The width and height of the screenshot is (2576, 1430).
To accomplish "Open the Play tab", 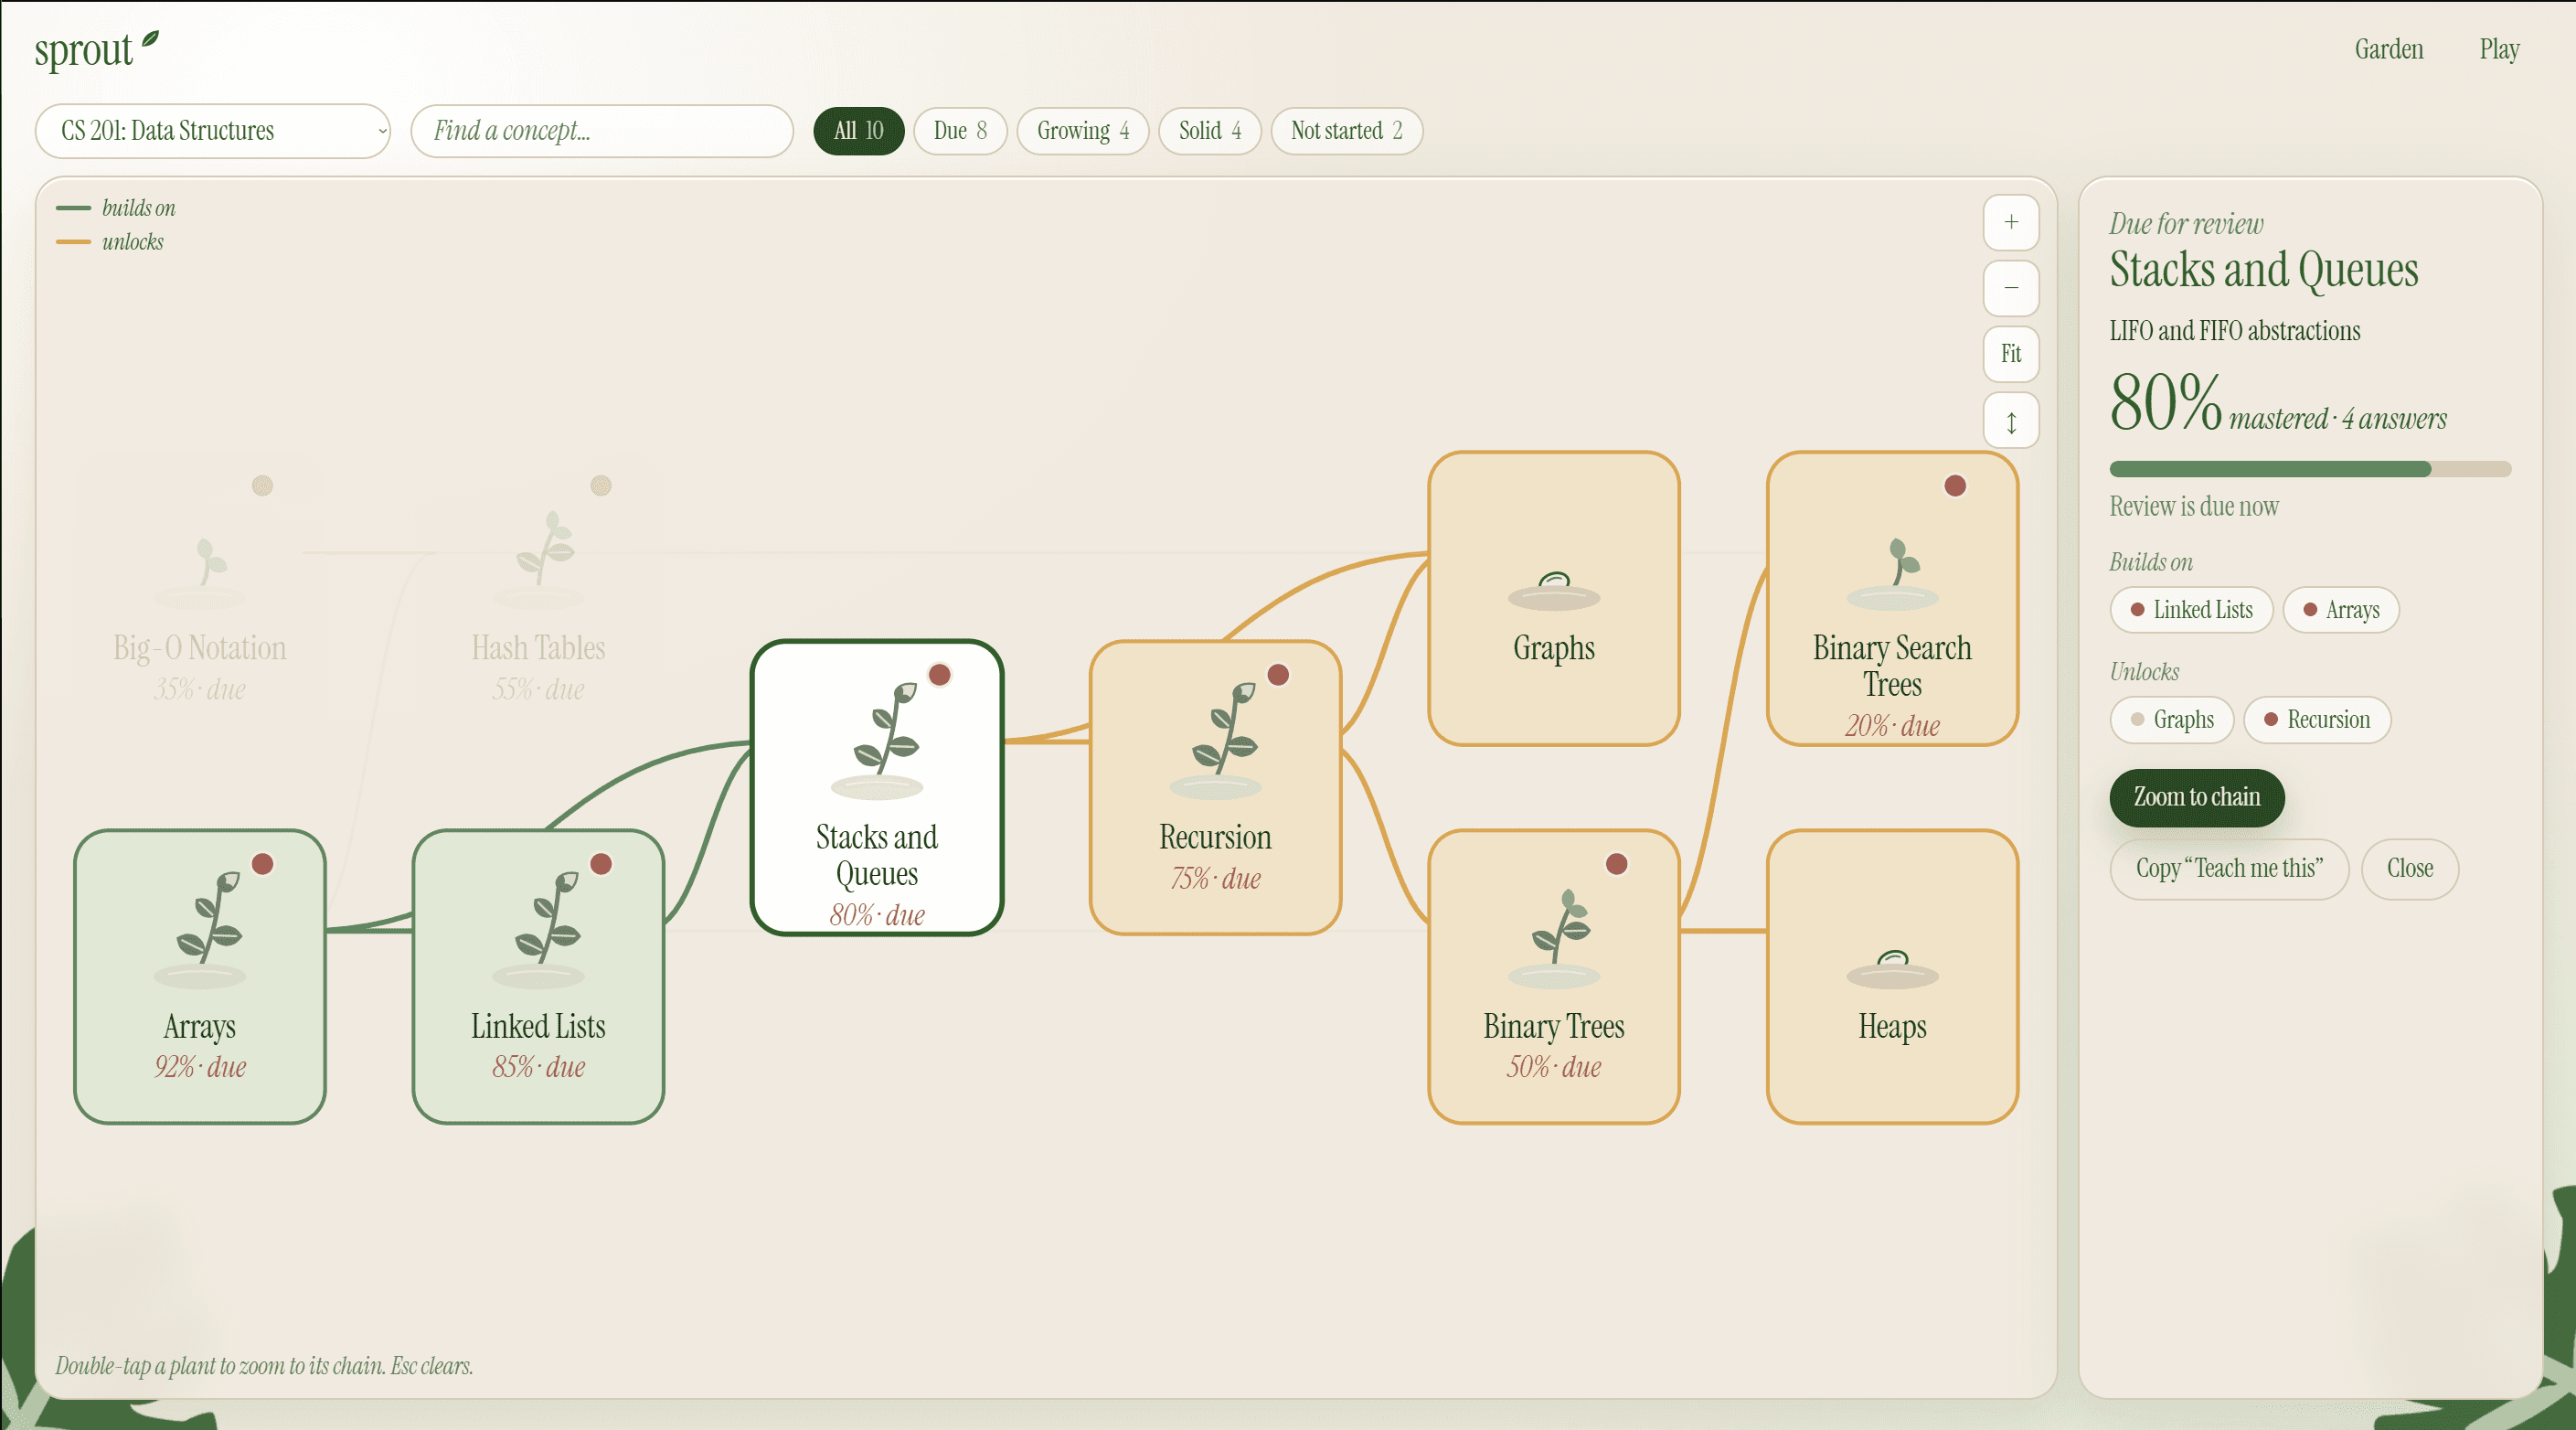I will (2498, 49).
